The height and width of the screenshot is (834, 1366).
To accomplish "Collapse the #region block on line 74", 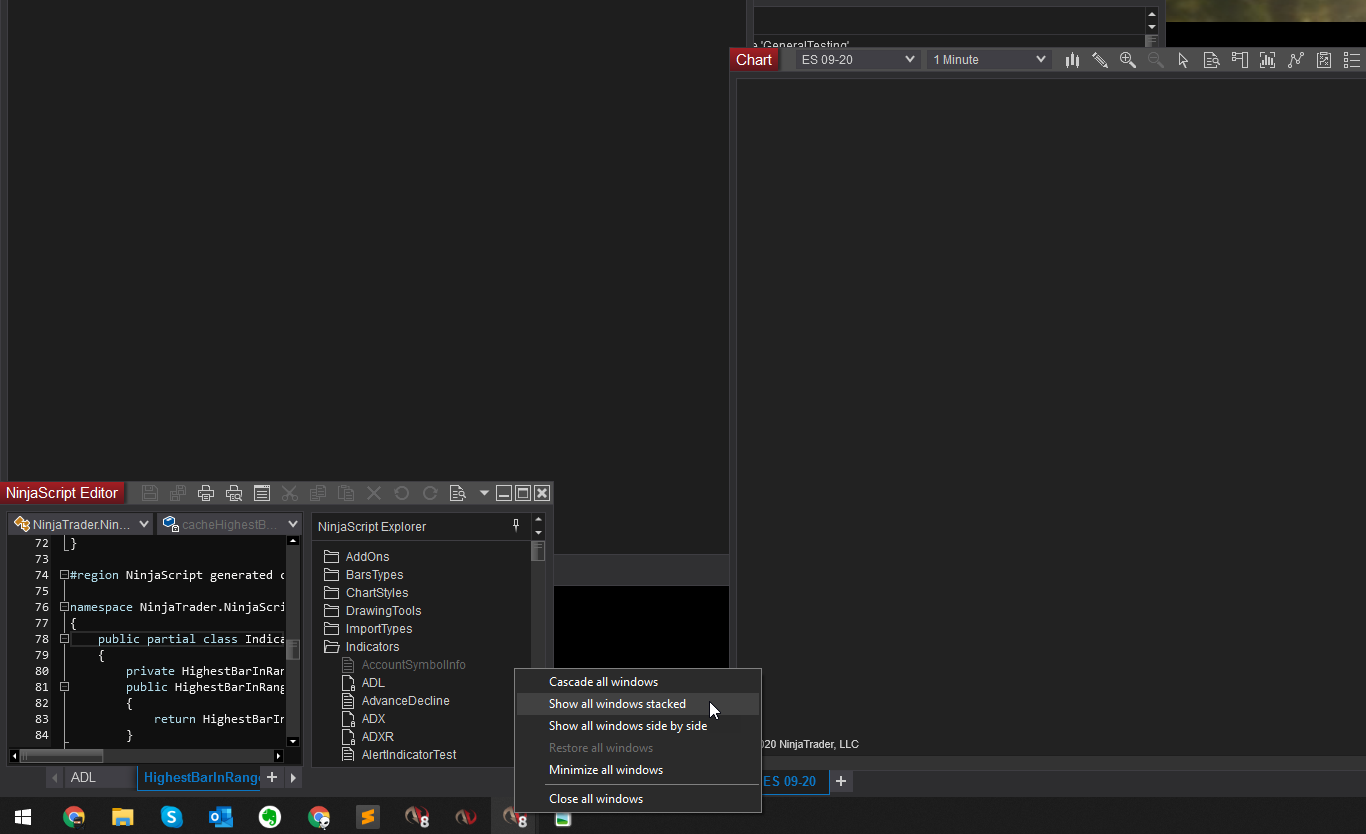I will (64, 575).
